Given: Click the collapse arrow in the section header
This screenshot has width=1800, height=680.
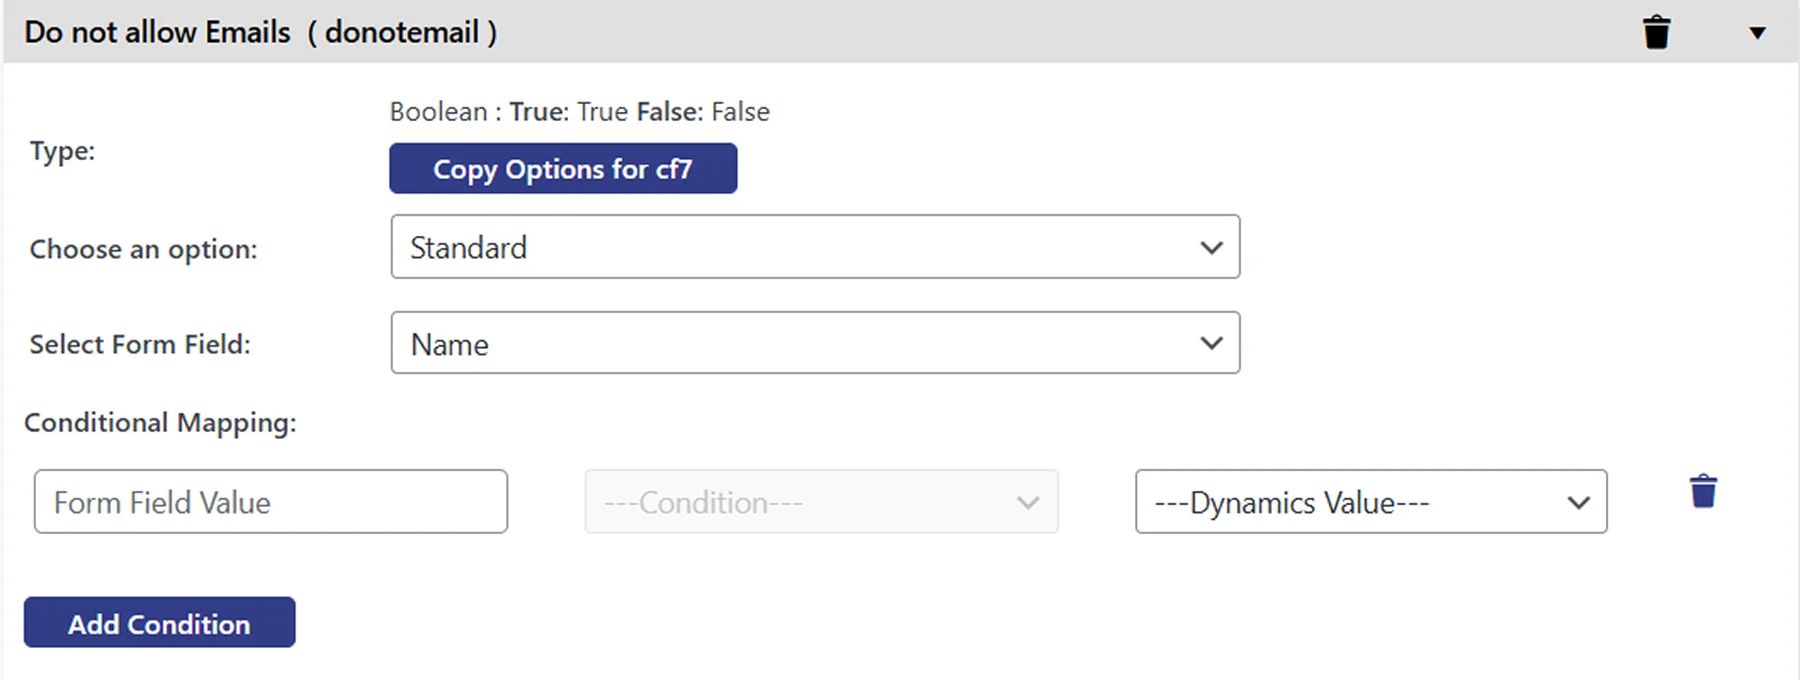Looking at the screenshot, I should pos(1757,32).
